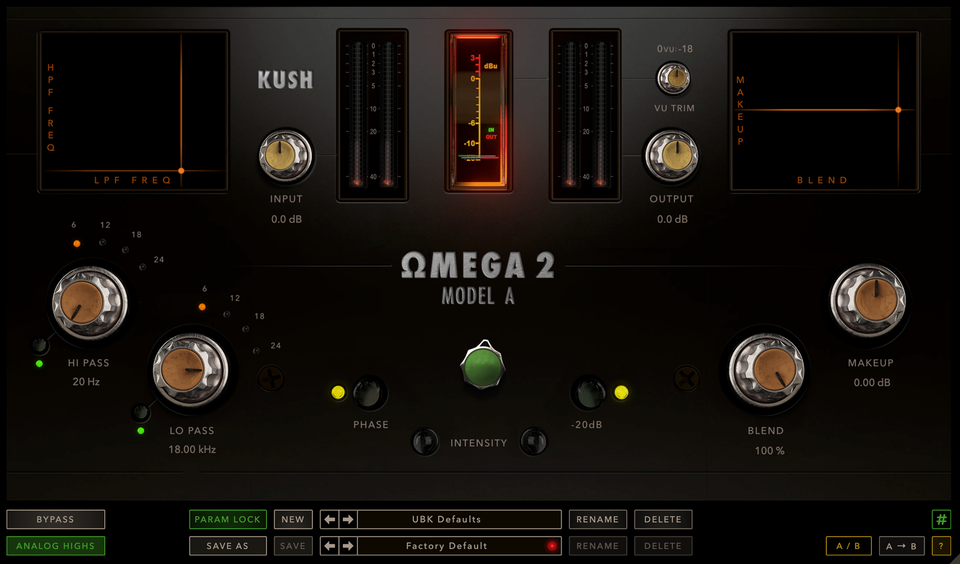The width and height of the screenshot is (960, 564).
Task: Click the Blend knob
Action: pos(767,370)
